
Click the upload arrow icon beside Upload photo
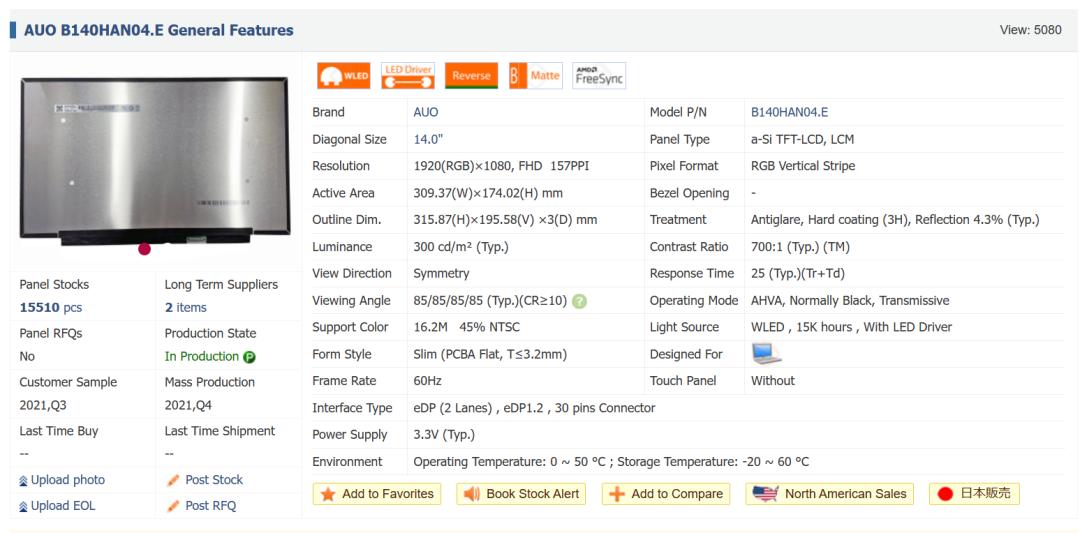point(23,481)
